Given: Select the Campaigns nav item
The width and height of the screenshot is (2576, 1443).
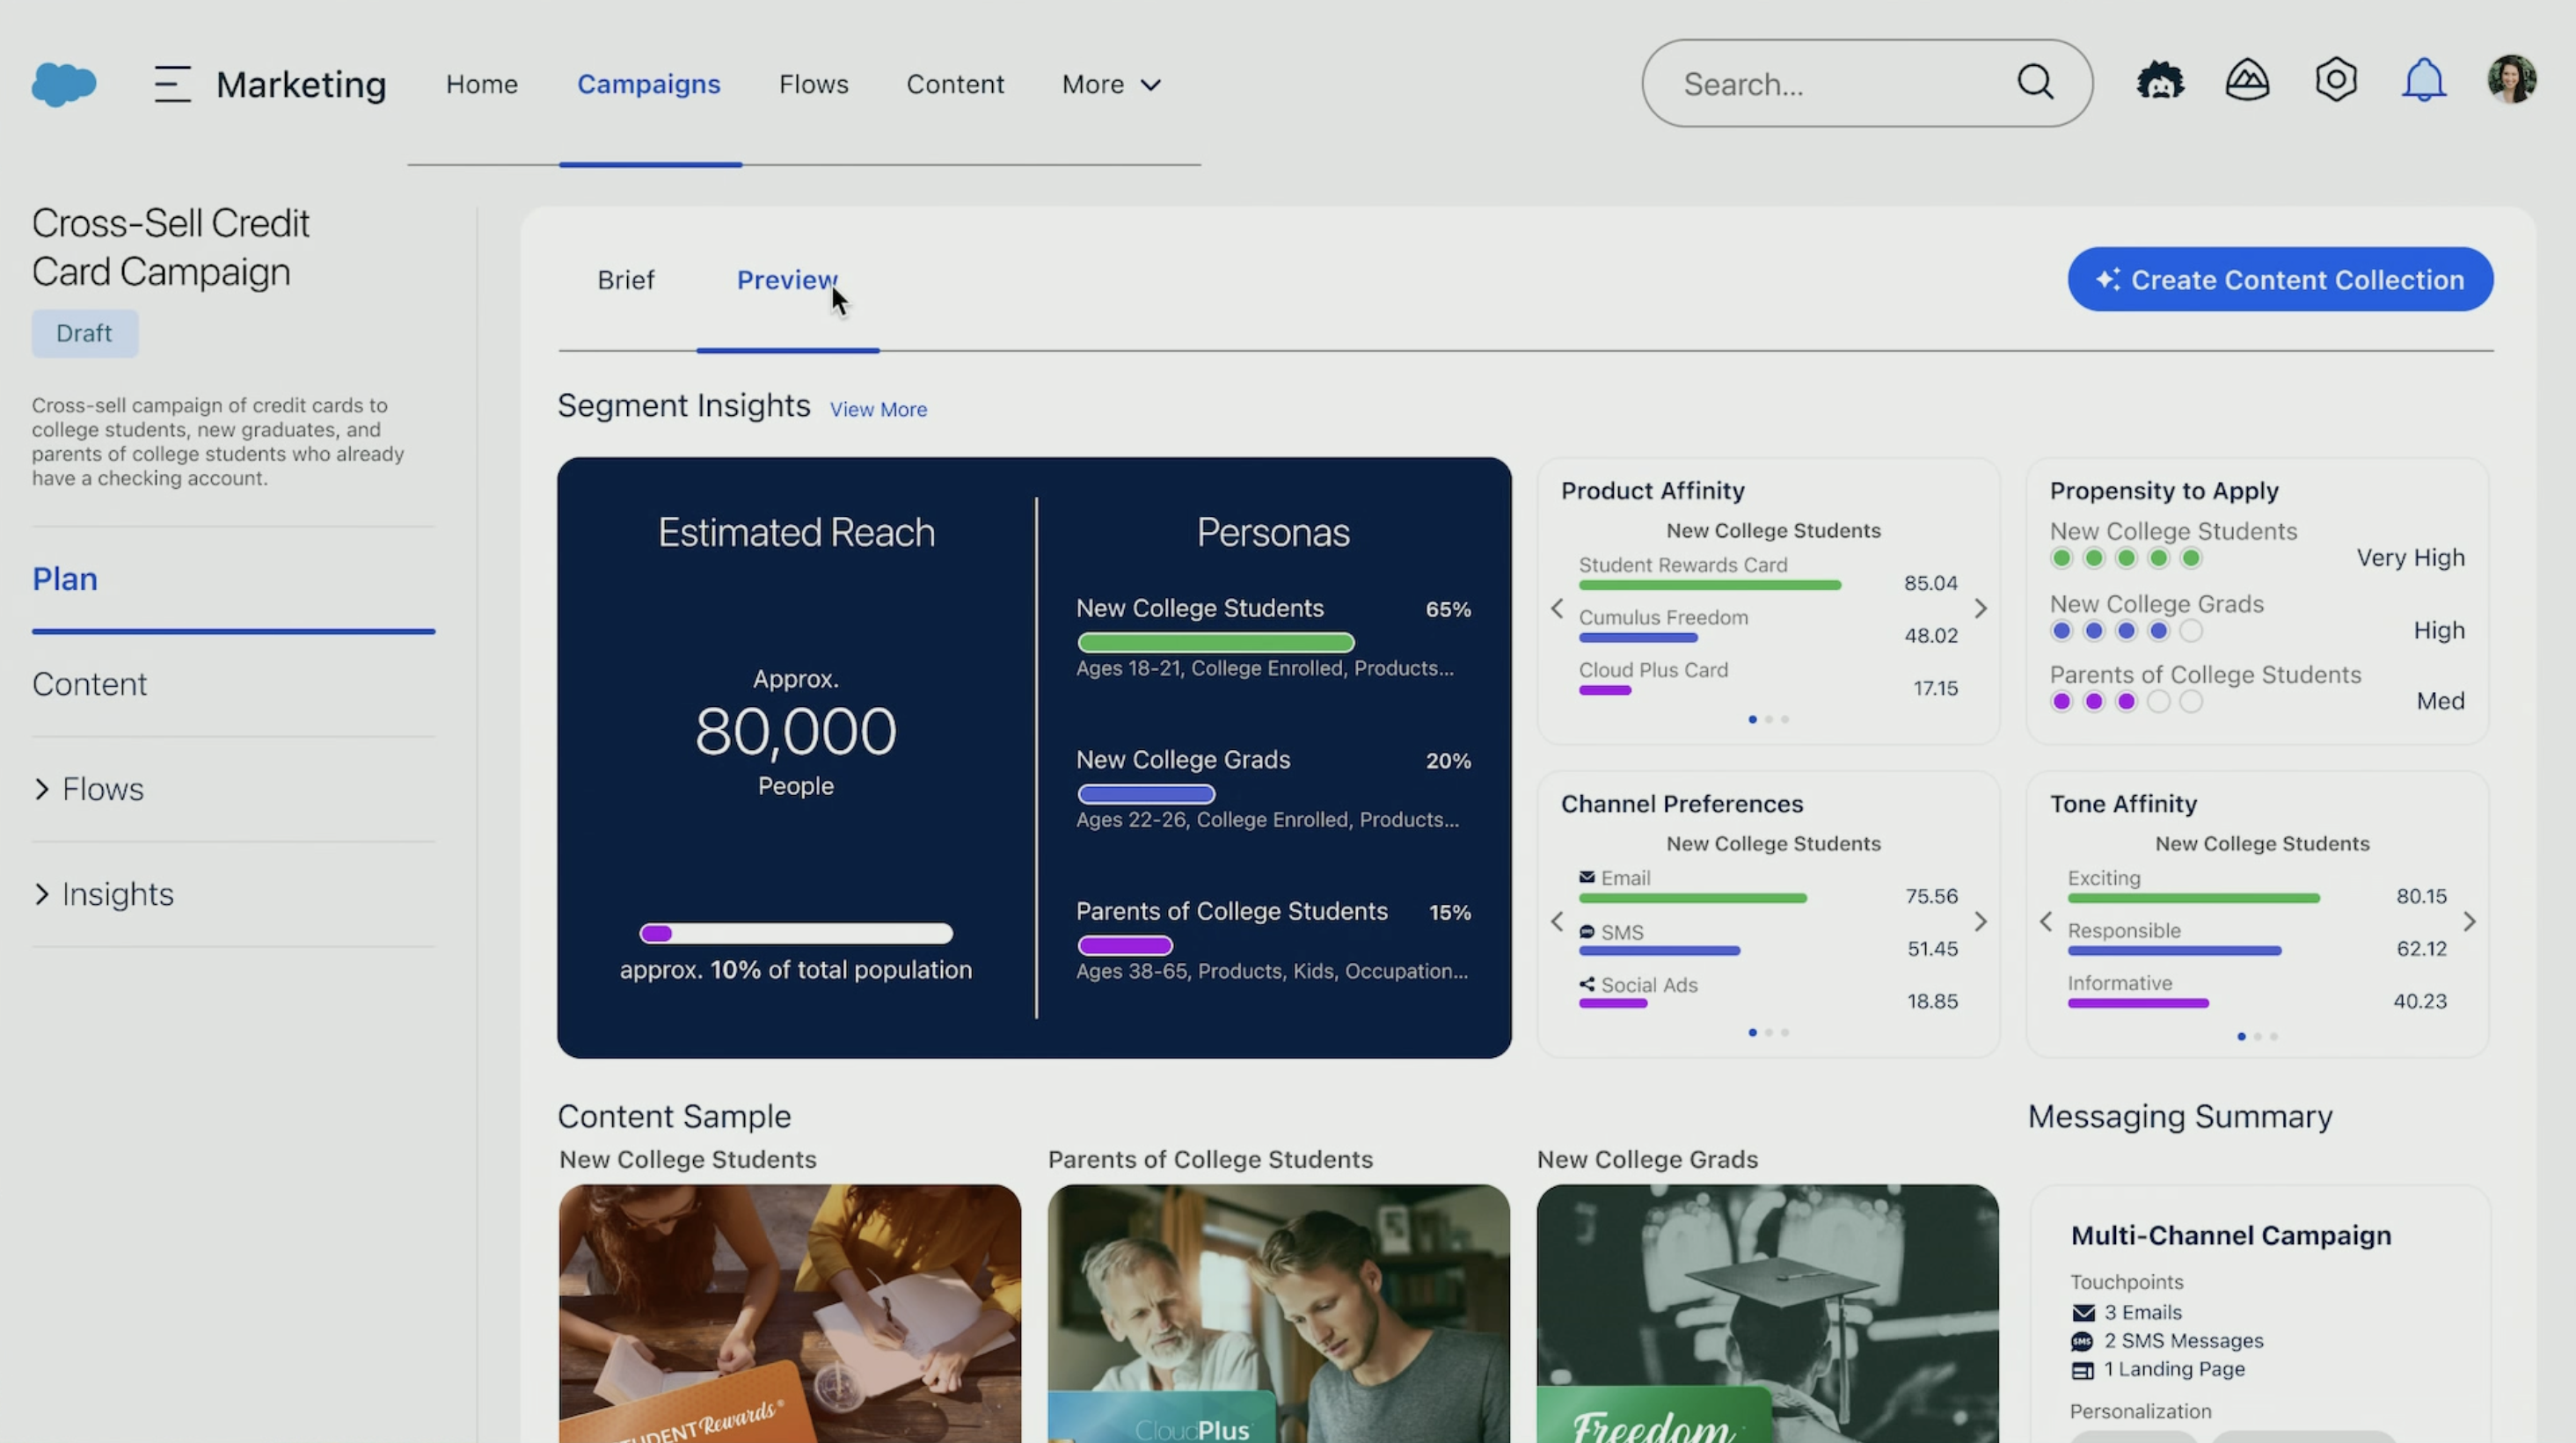Looking at the screenshot, I should click(649, 84).
